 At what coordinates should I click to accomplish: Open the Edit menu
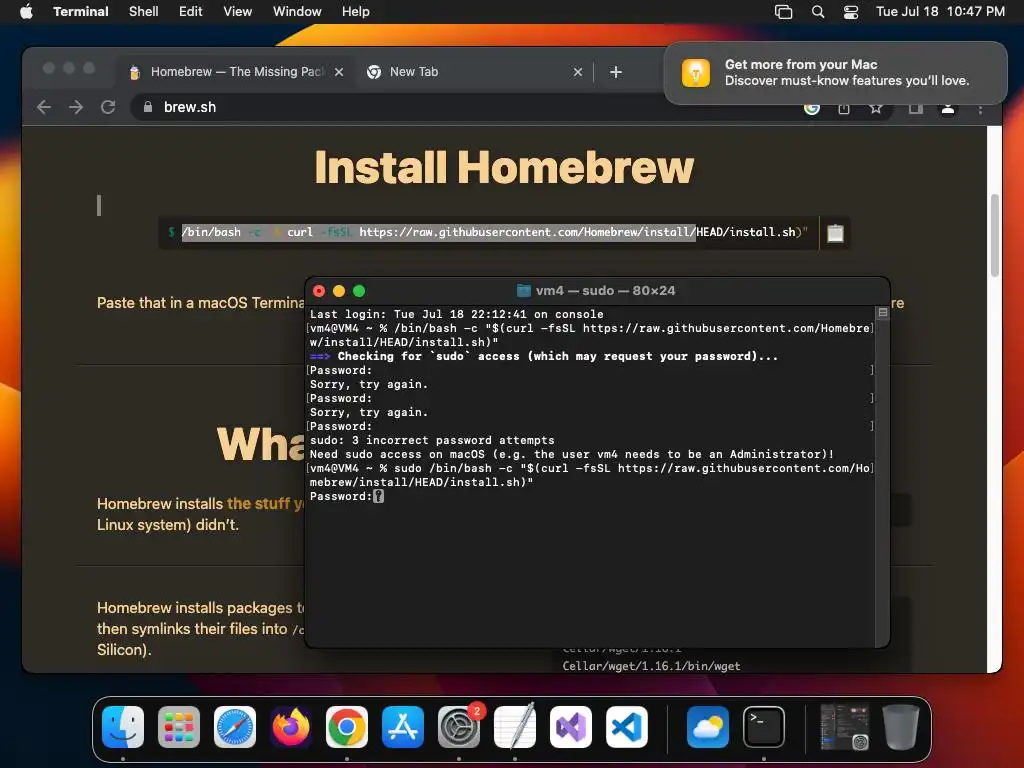(x=191, y=11)
